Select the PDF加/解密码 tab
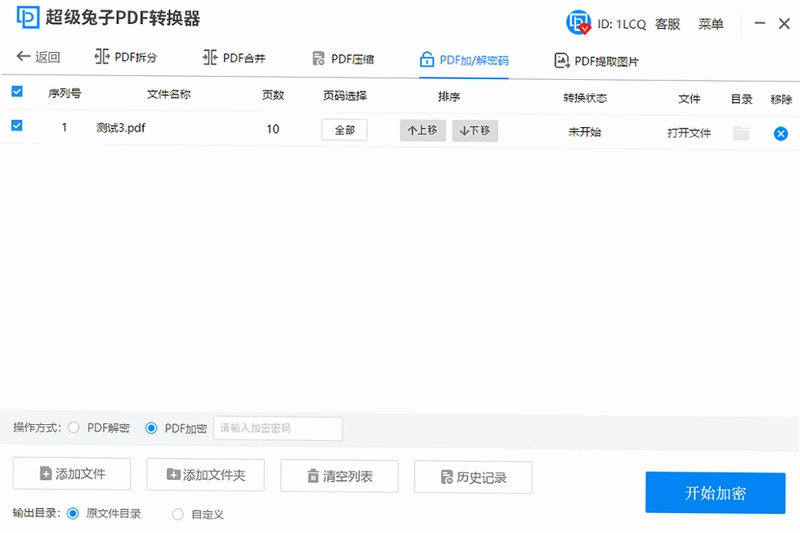Viewport: 800px width, 533px height. [464, 60]
